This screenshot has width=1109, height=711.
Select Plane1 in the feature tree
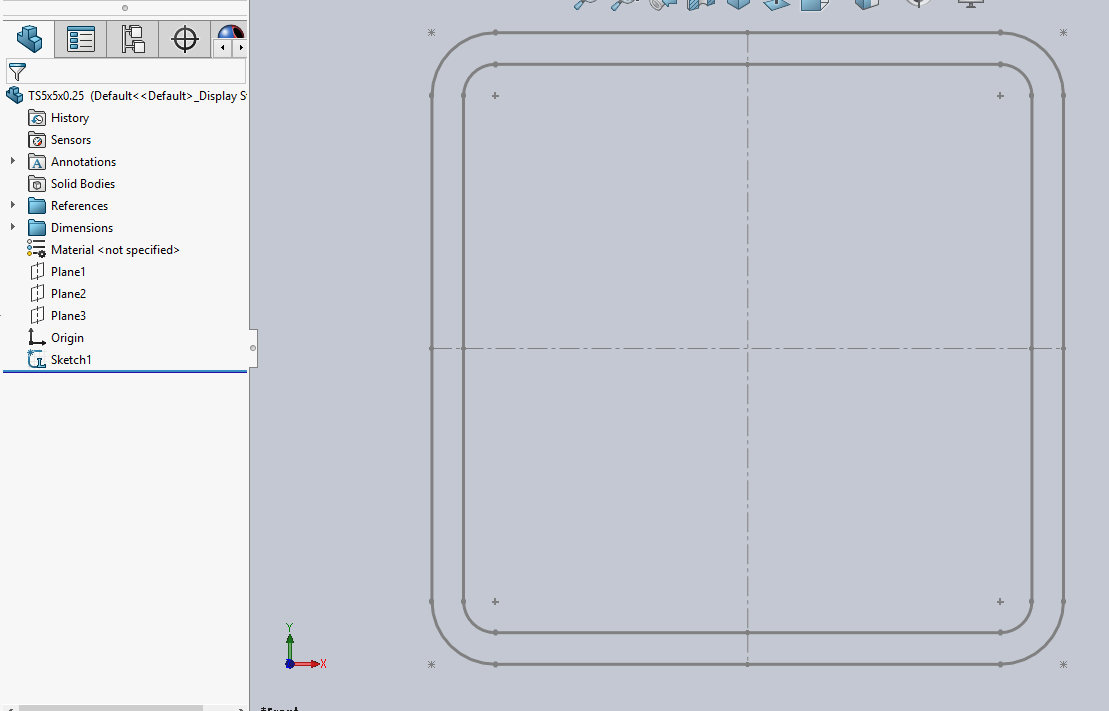pos(57,271)
